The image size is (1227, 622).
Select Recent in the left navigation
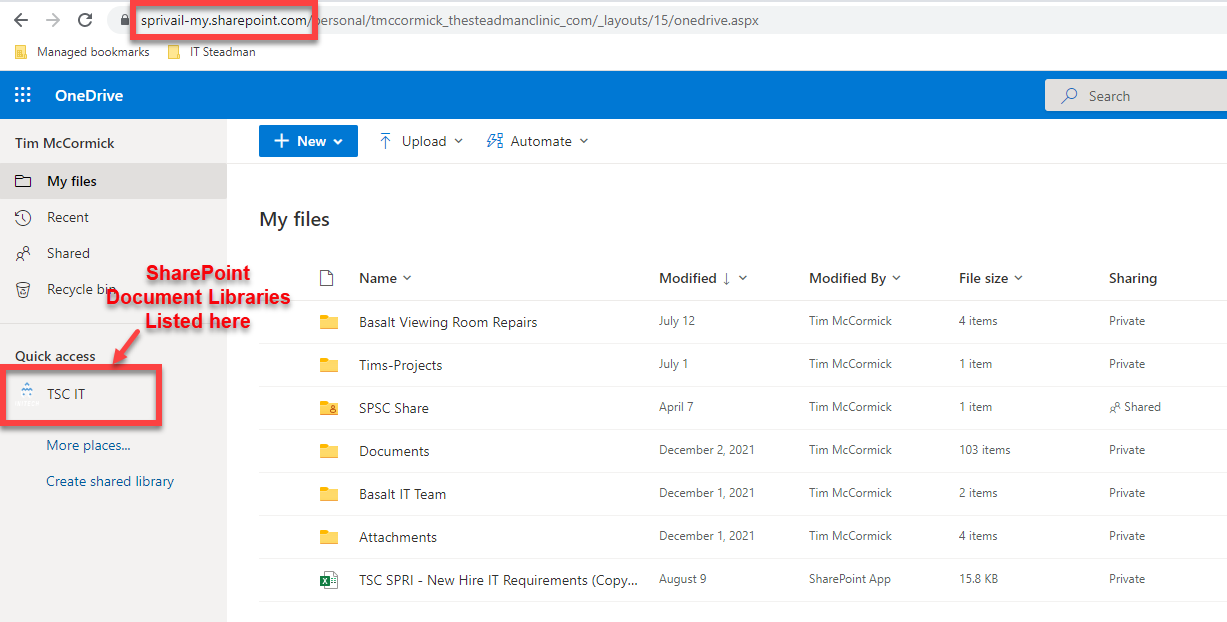point(67,217)
